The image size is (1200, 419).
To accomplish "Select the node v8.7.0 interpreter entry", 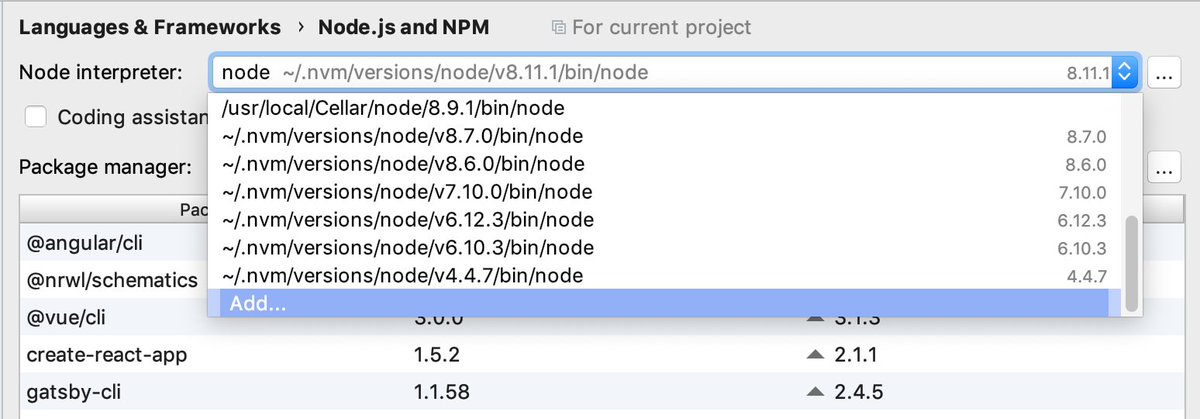I will pyautogui.click(x=658, y=135).
